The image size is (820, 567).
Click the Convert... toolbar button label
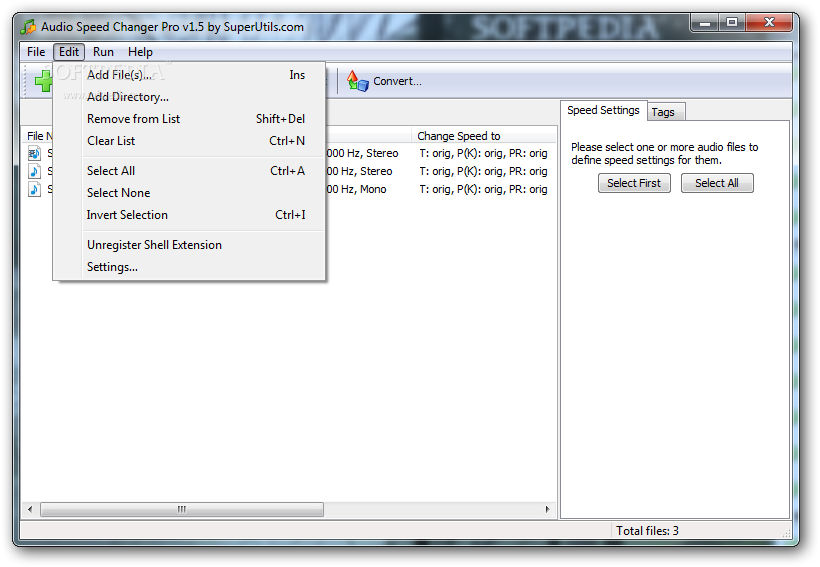pos(397,81)
